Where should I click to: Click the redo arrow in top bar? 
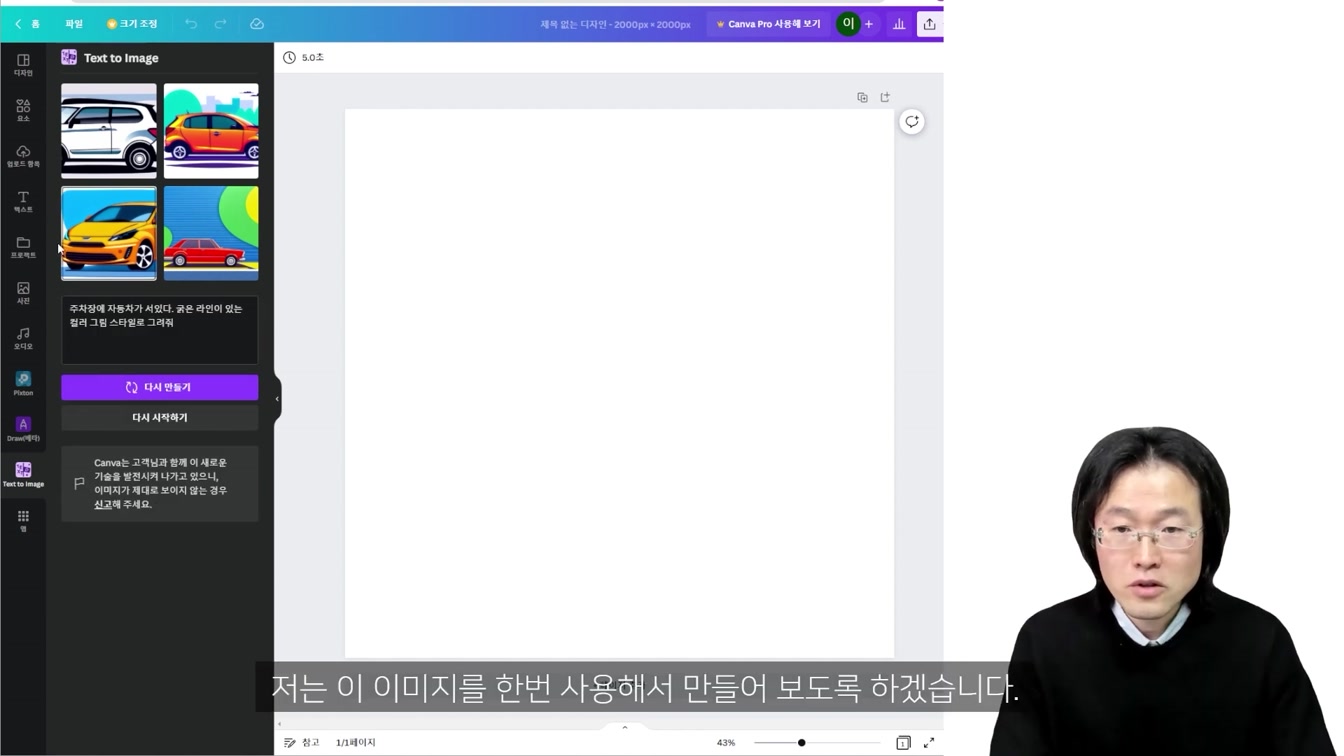click(220, 24)
